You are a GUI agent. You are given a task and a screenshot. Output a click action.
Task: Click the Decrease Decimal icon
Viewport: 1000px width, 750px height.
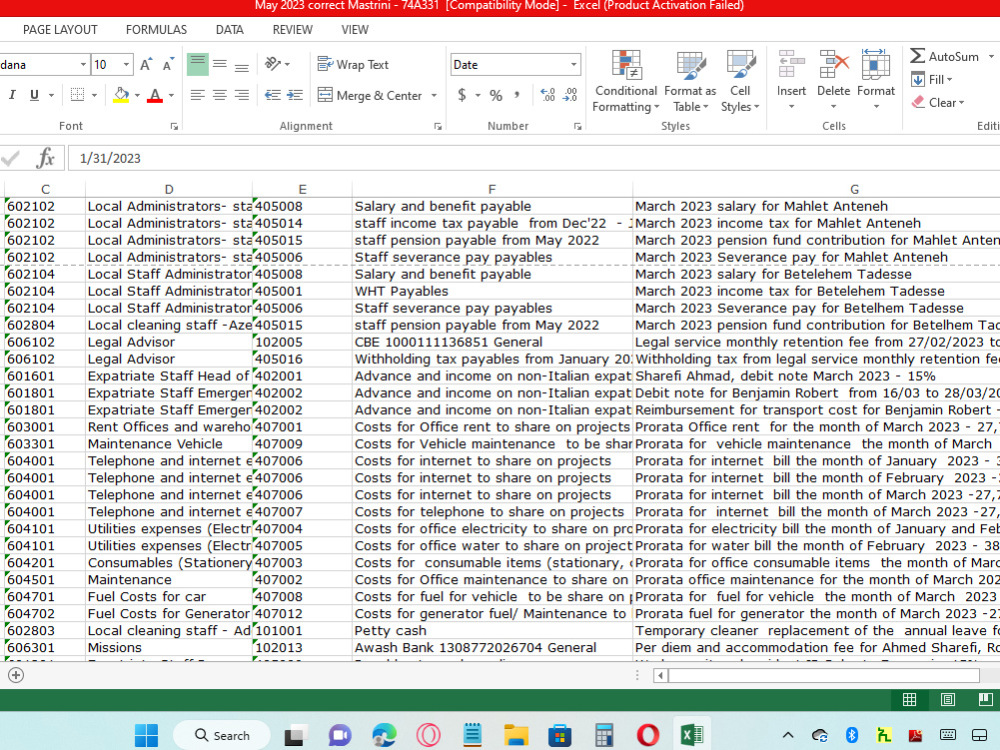pyautogui.click(x=570, y=95)
